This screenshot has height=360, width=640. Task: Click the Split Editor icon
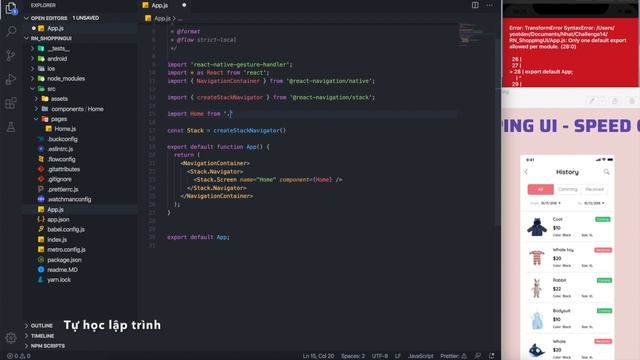pos(475,5)
